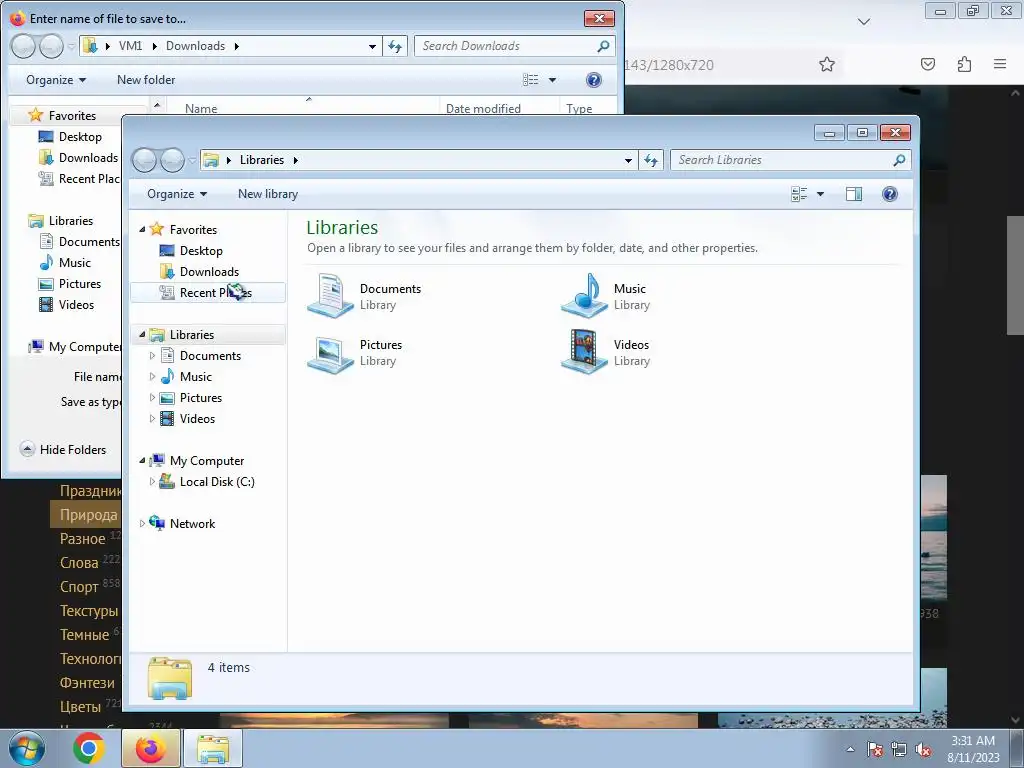Show the preview pane in Libraries window
The width and height of the screenshot is (1024, 768).
(x=854, y=194)
